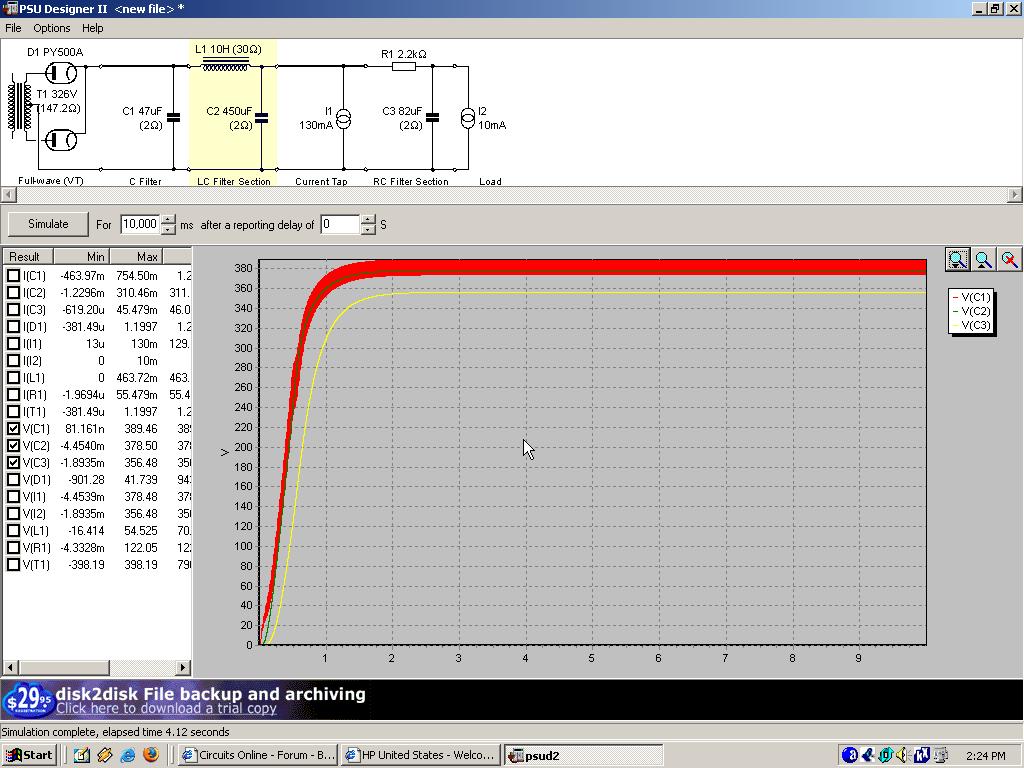This screenshot has width=1024, height=768.
Task: Enable the I(L1) result checkbox
Action: (x=14, y=378)
